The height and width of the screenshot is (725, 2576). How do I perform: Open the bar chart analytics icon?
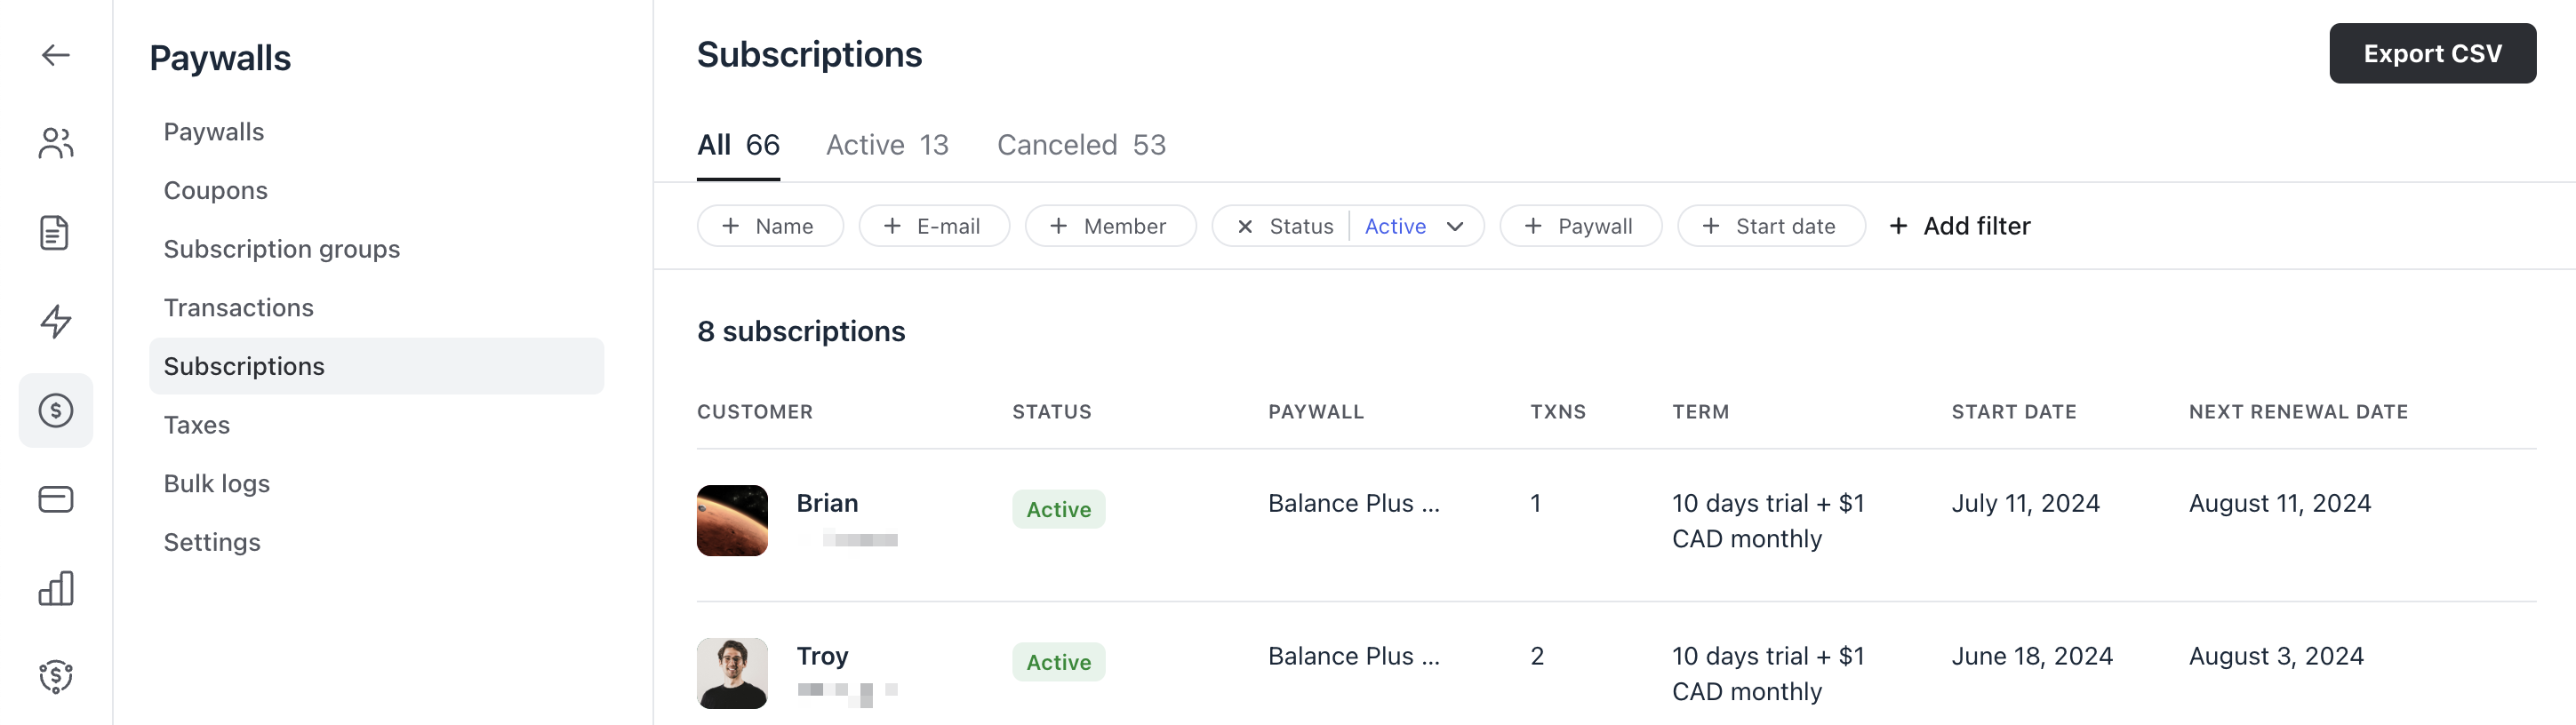click(x=56, y=588)
